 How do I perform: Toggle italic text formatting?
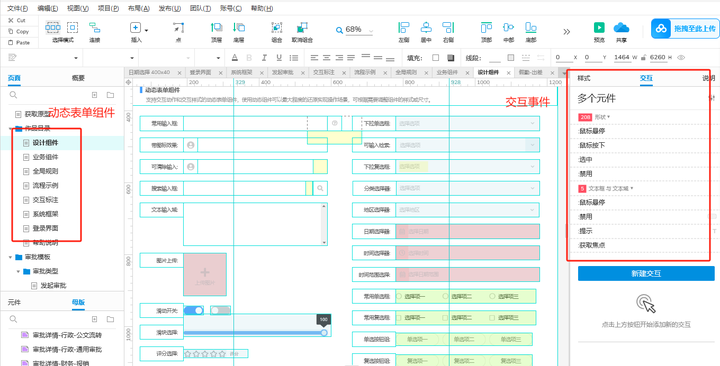[264, 58]
